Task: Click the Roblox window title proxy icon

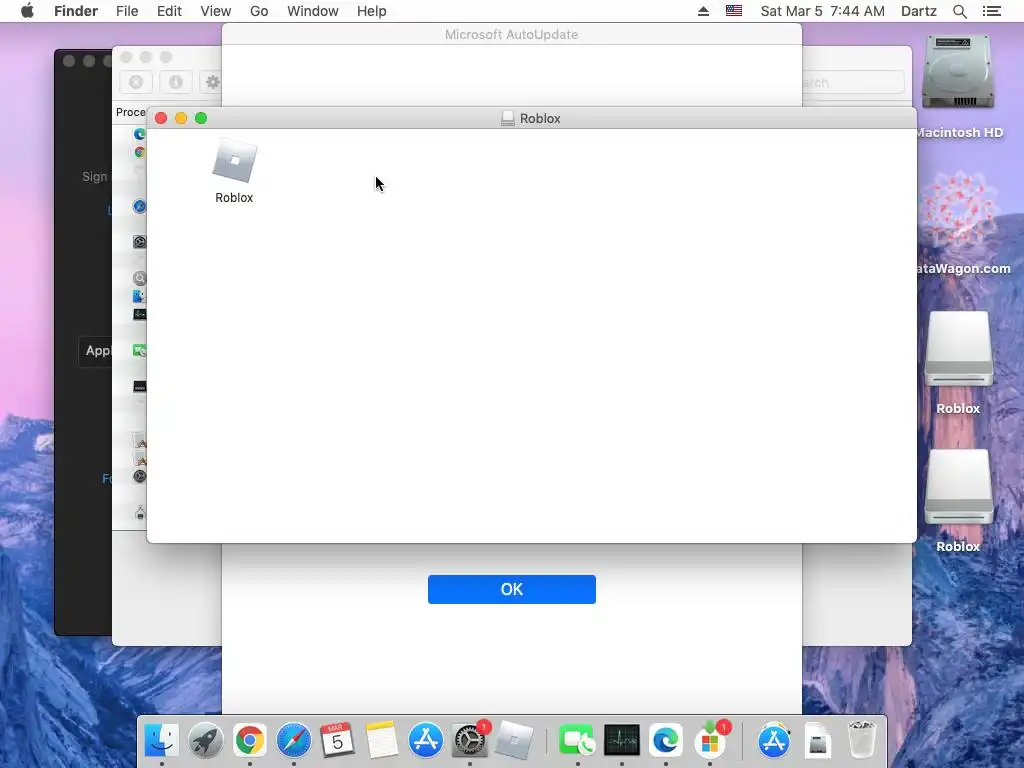Action: (x=507, y=118)
